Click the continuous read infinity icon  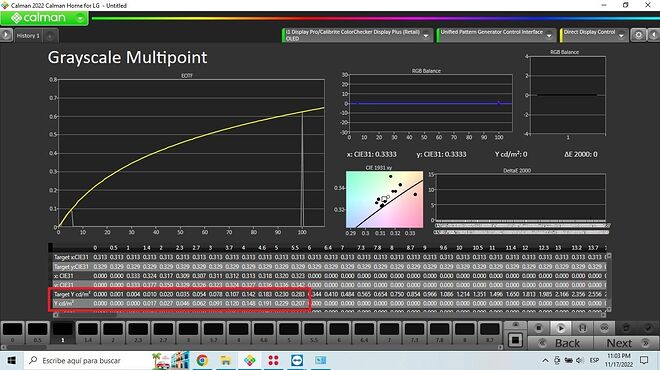pyautogui.click(x=604, y=328)
